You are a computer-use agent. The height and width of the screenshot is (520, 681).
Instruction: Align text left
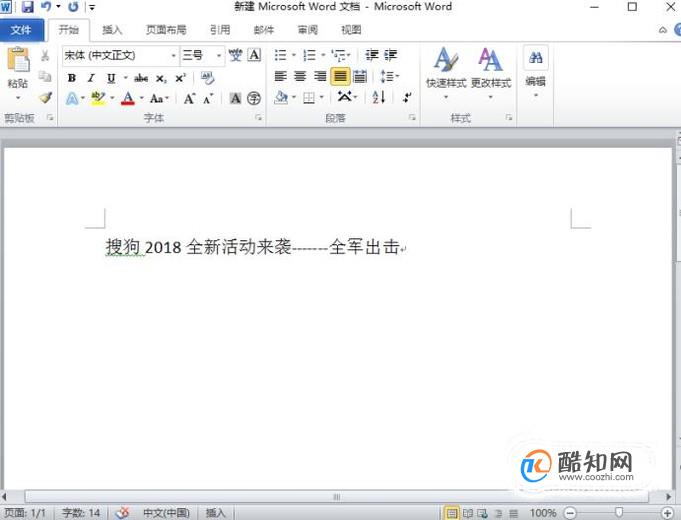tap(281, 77)
